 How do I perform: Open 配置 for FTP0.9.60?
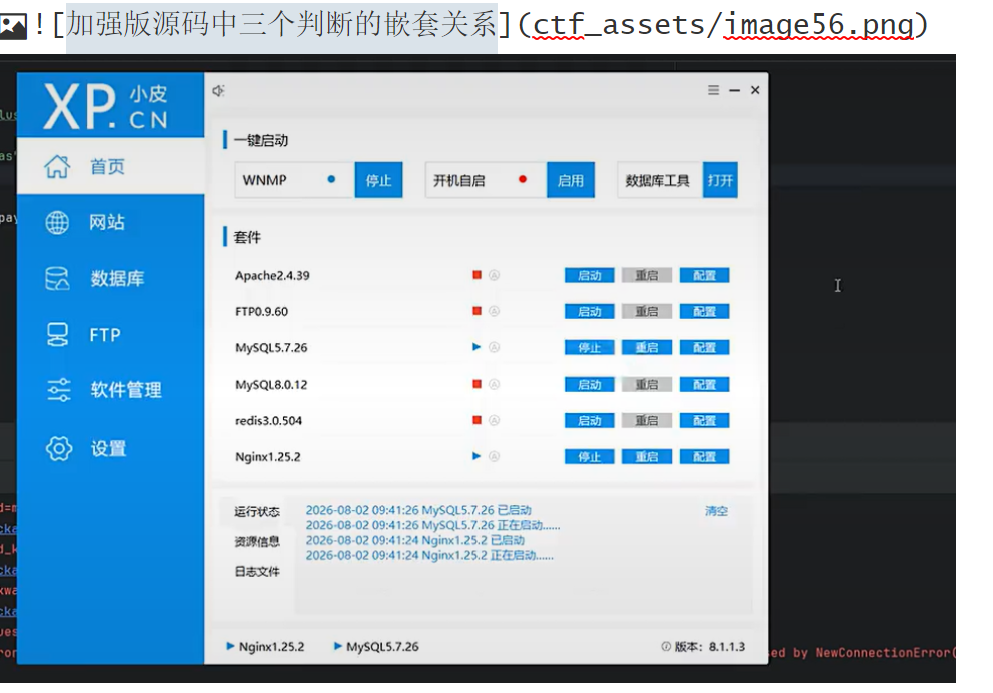tap(704, 312)
